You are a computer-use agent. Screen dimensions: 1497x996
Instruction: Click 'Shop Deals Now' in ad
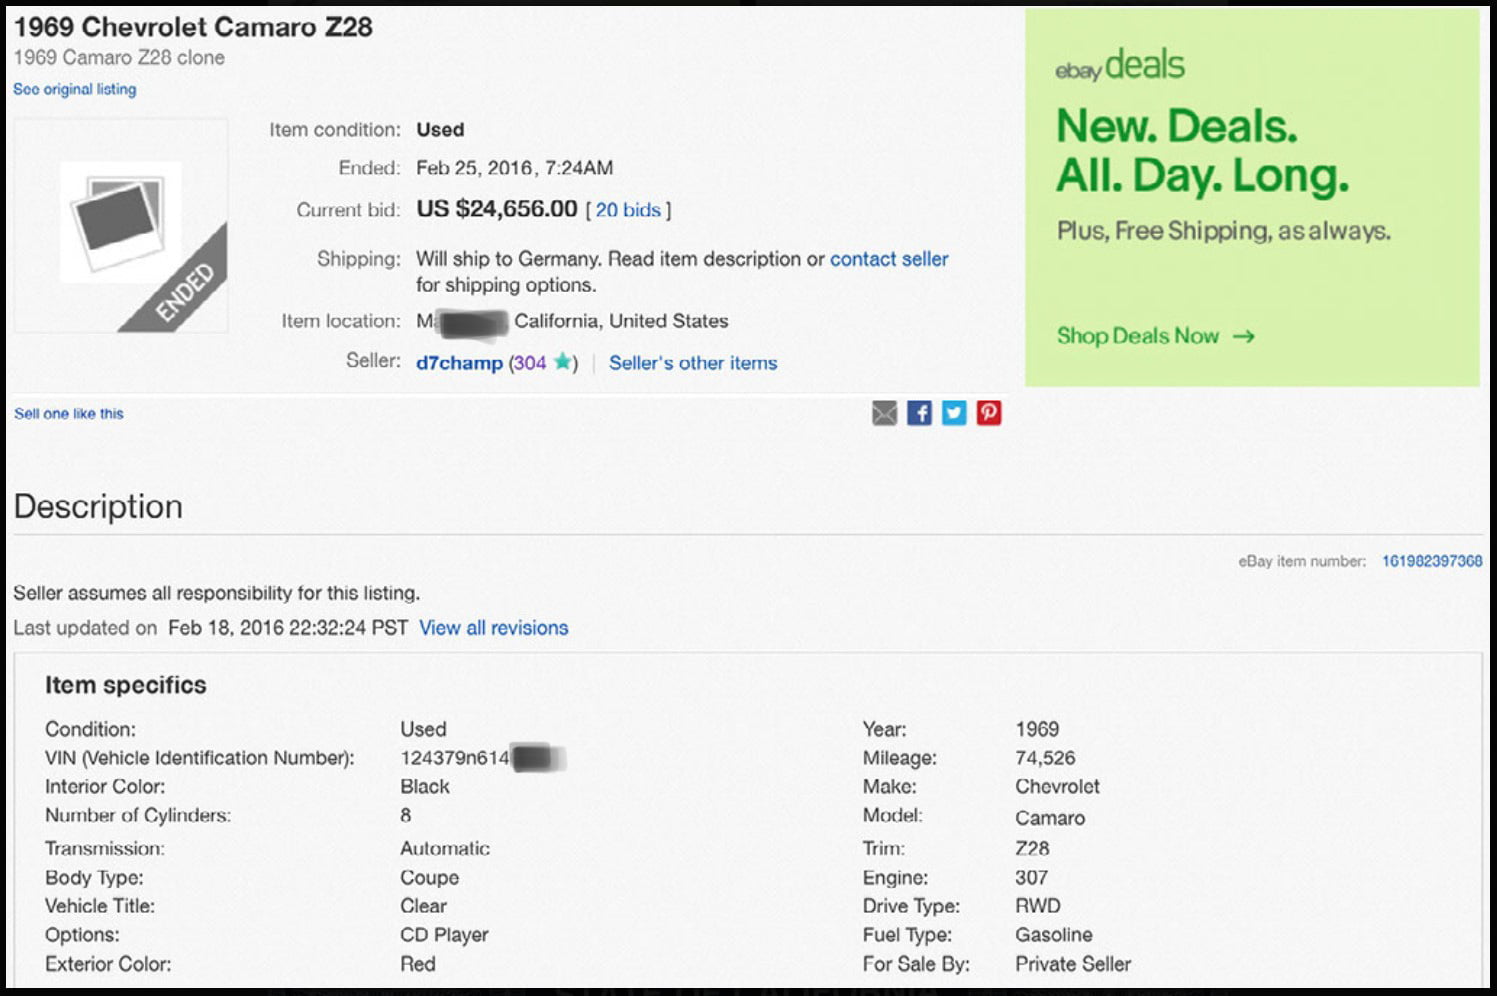pos(1138,336)
